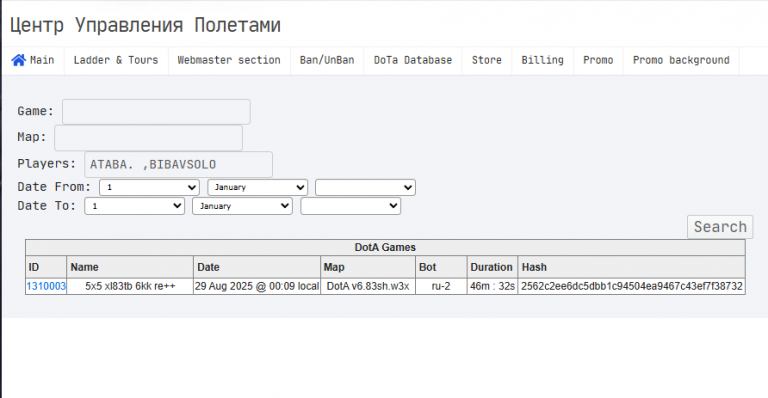Open the Ban/UnBan page

pyautogui.click(x=327, y=60)
